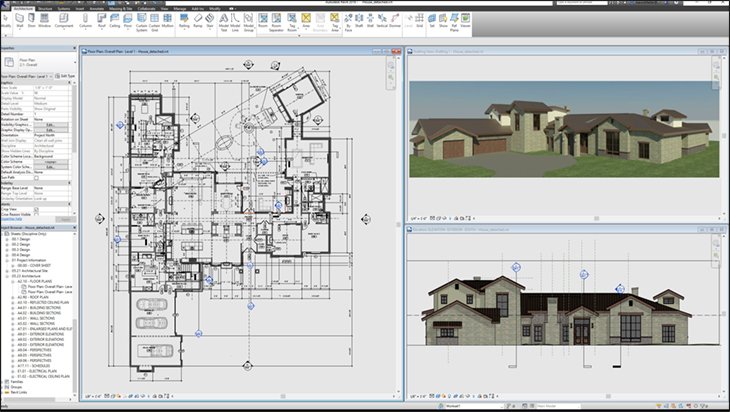Click Edit Type in Properties panel

click(66, 75)
